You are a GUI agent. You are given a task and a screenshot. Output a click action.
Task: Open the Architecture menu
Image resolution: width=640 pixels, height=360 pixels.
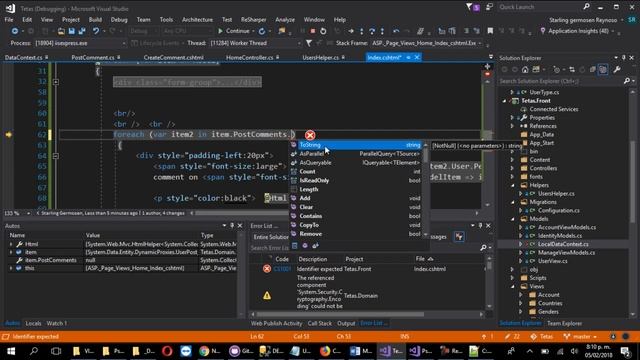197,20
